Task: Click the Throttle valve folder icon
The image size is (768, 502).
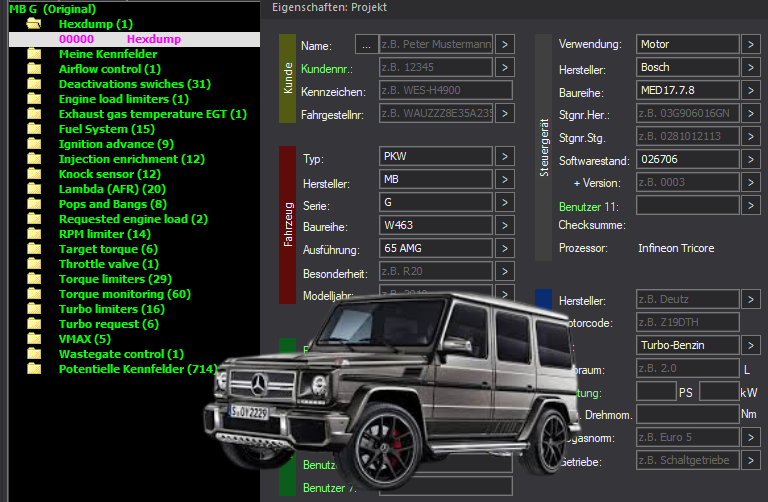Action: point(34,264)
